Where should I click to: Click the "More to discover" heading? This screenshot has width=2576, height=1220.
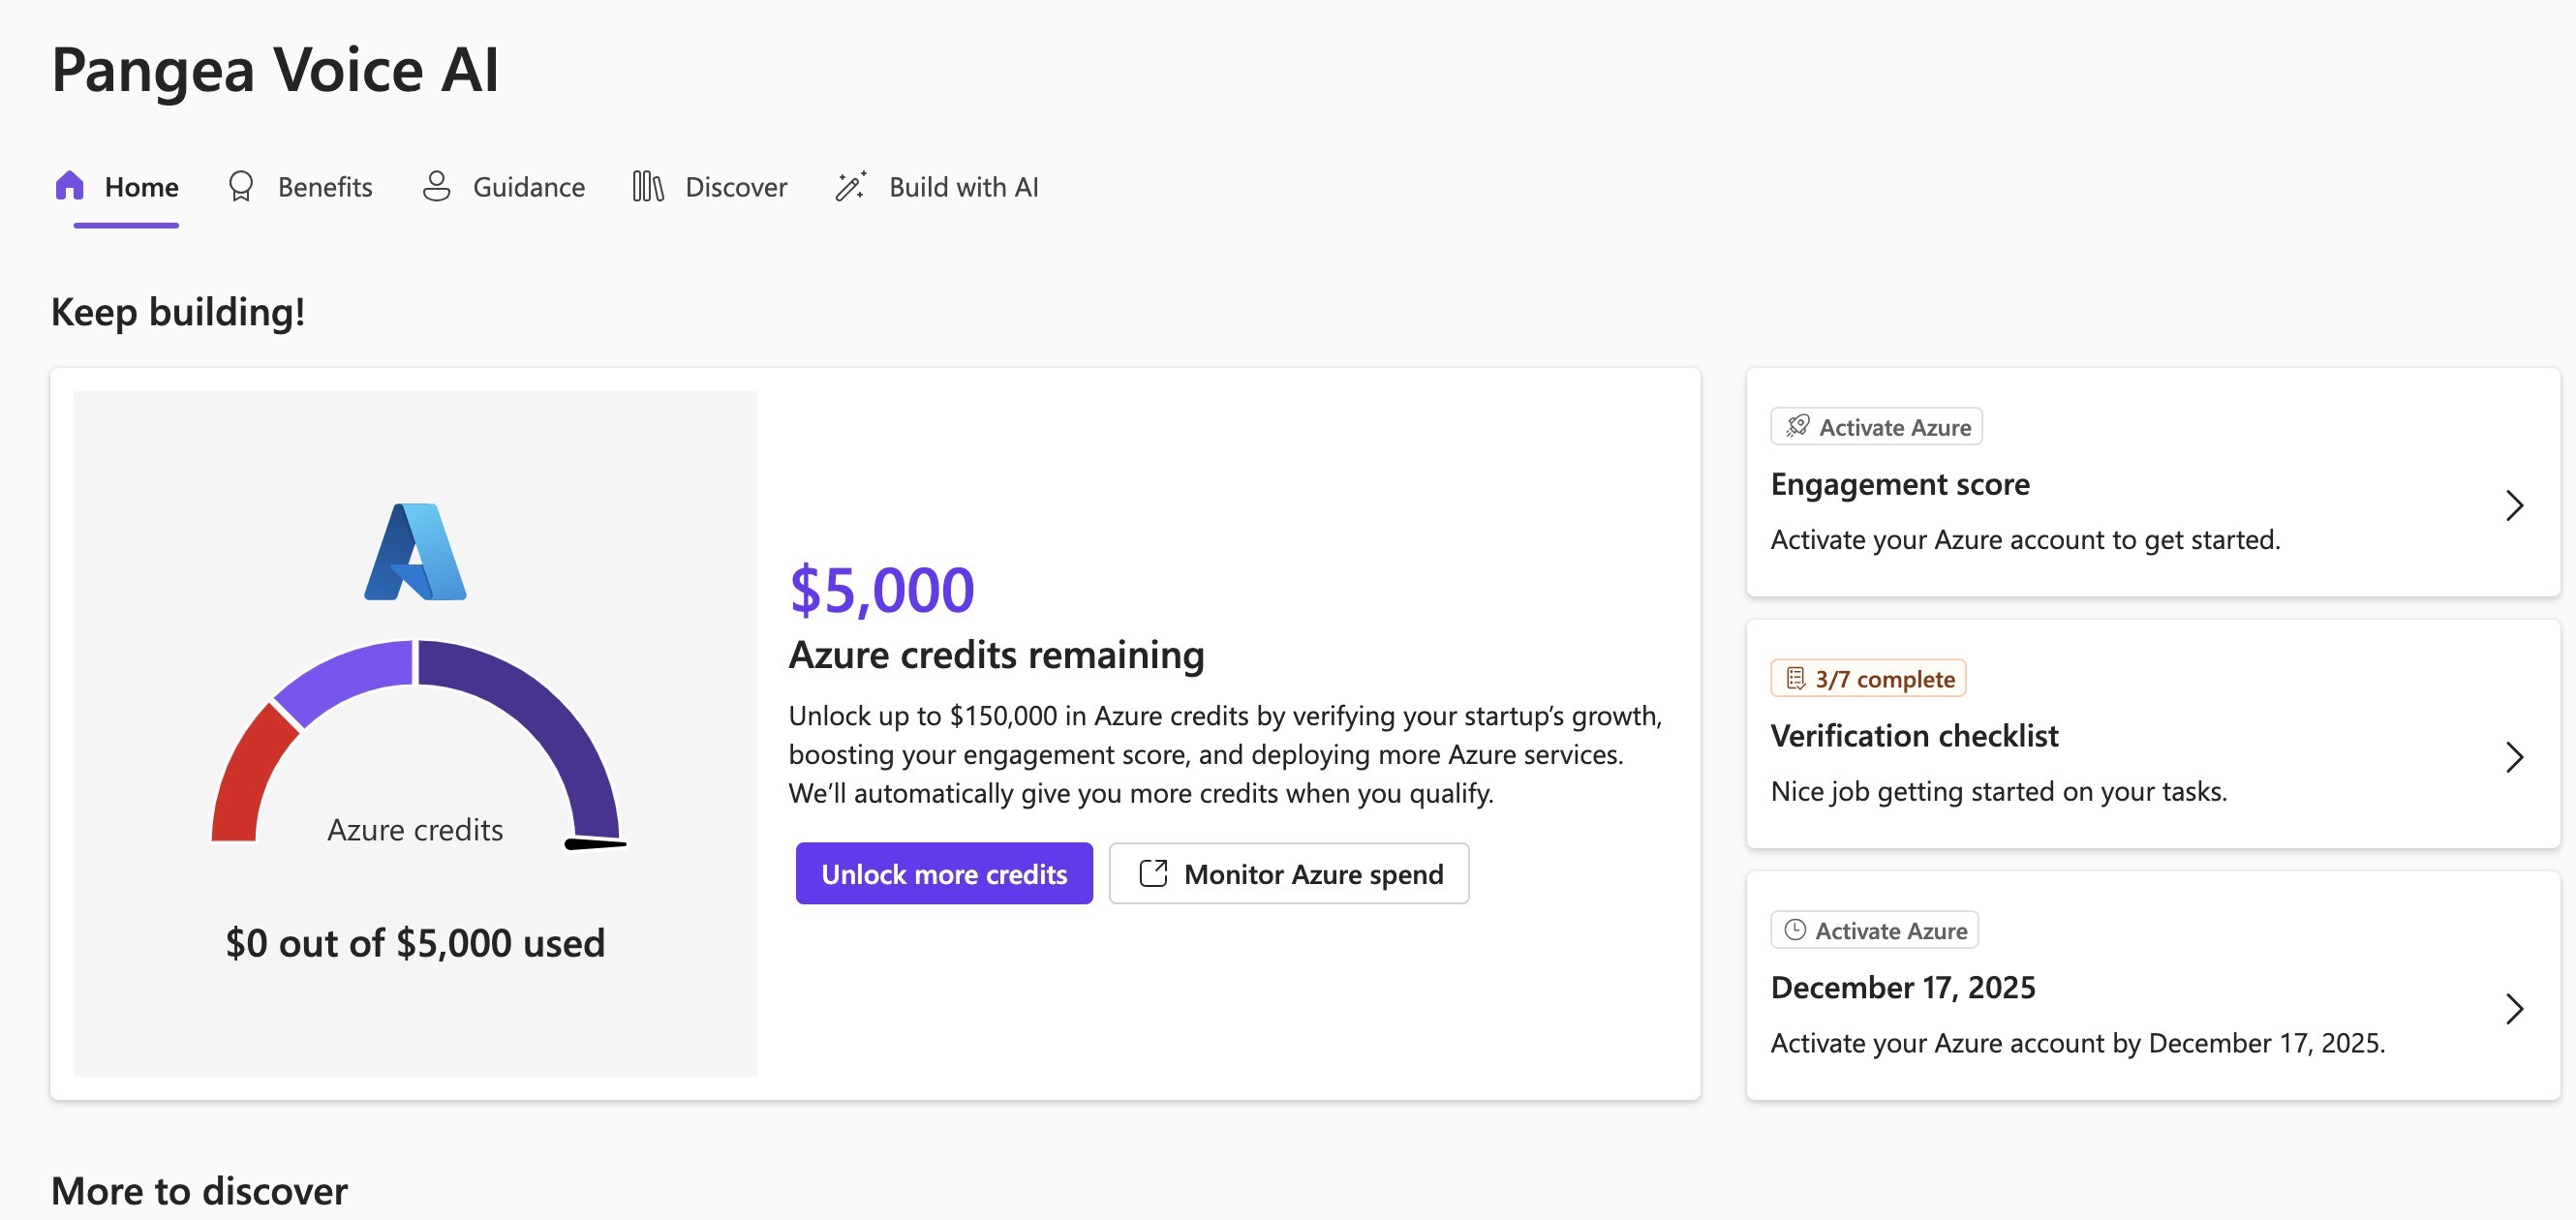pos(199,1191)
